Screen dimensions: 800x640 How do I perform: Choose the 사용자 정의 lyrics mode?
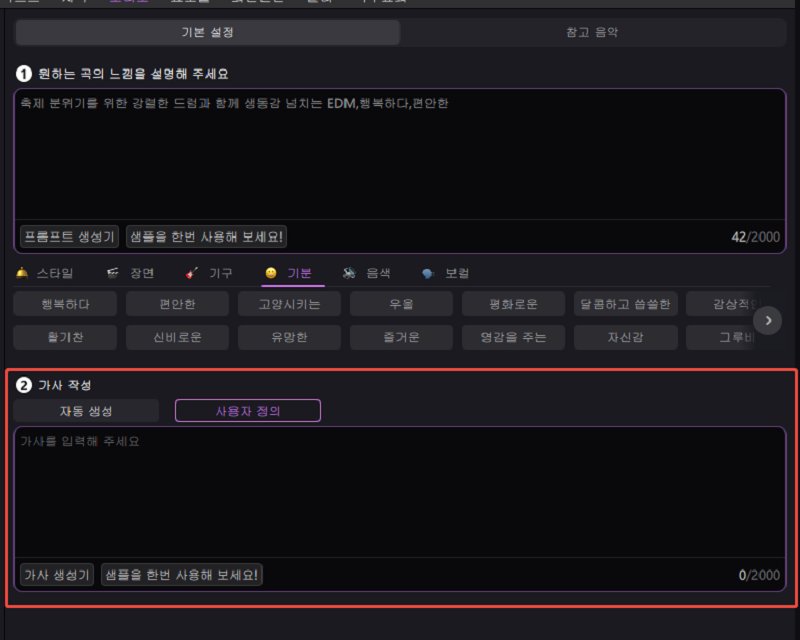[x=248, y=411]
